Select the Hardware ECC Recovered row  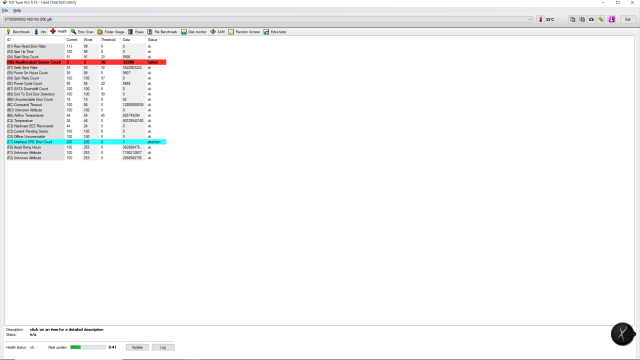86,126
